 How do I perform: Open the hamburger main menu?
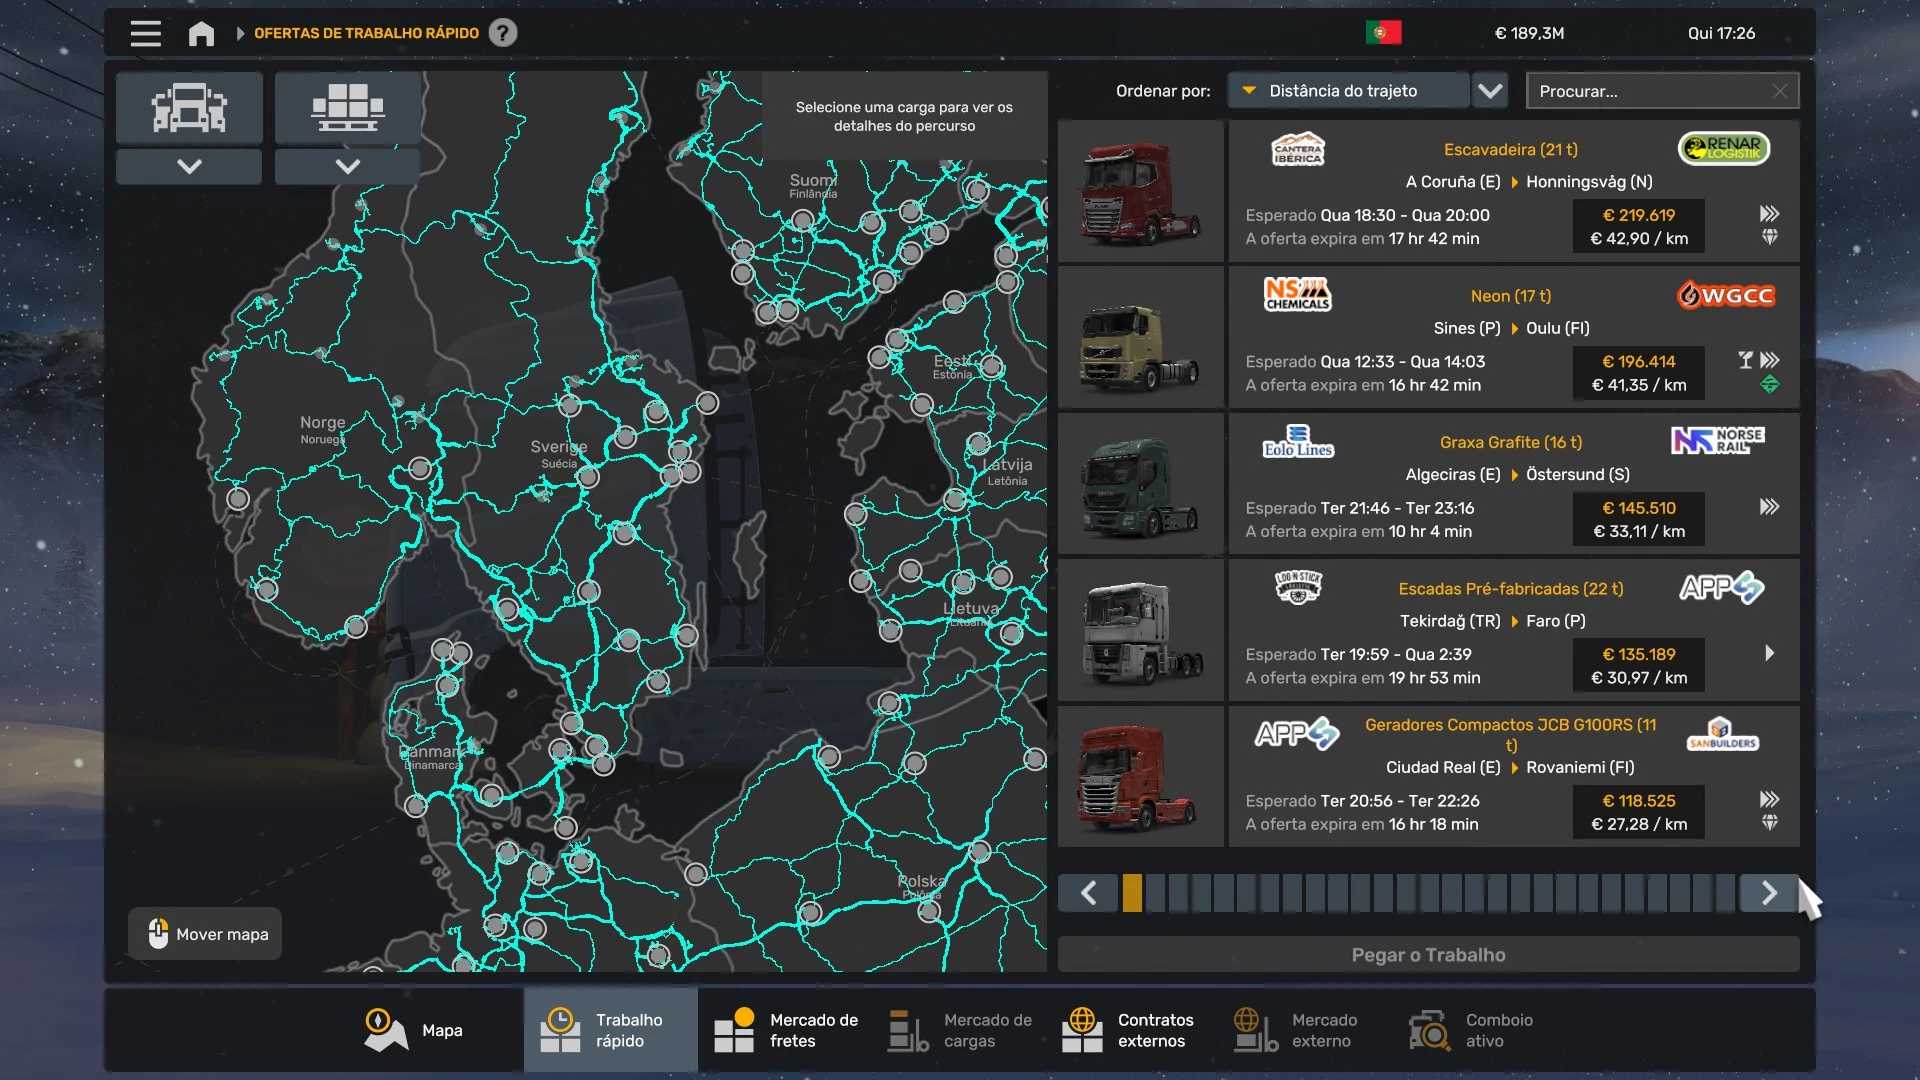point(145,33)
